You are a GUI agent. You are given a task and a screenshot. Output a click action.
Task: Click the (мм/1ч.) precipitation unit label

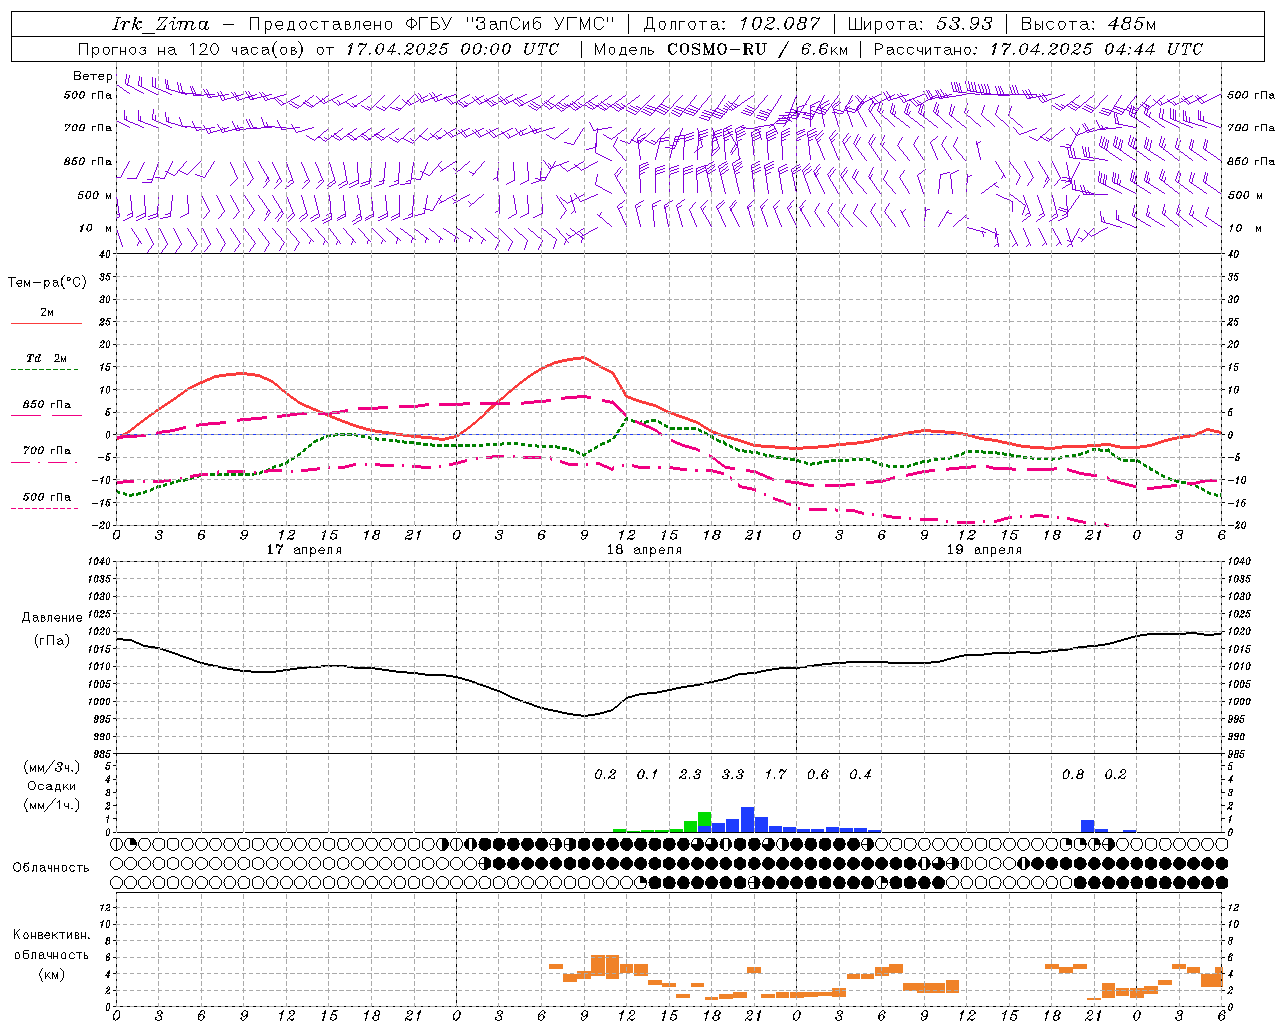pyautogui.click(x=51, y=805)
